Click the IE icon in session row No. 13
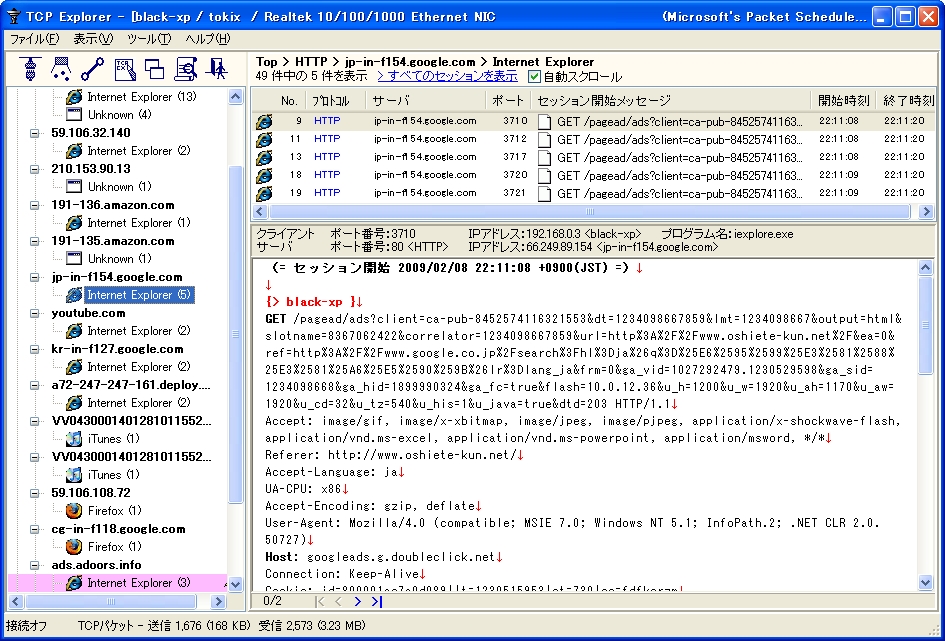945x641 pixels. tap(263, 157)
